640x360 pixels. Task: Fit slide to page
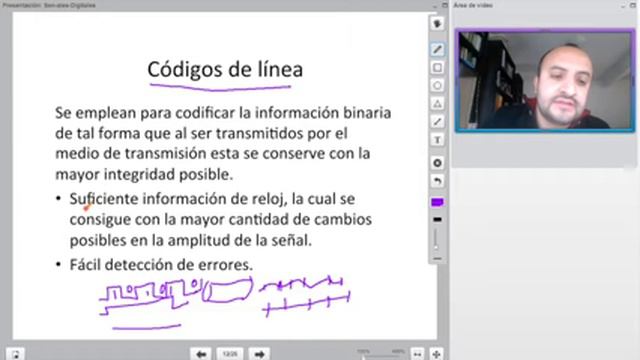pos(436,354)
